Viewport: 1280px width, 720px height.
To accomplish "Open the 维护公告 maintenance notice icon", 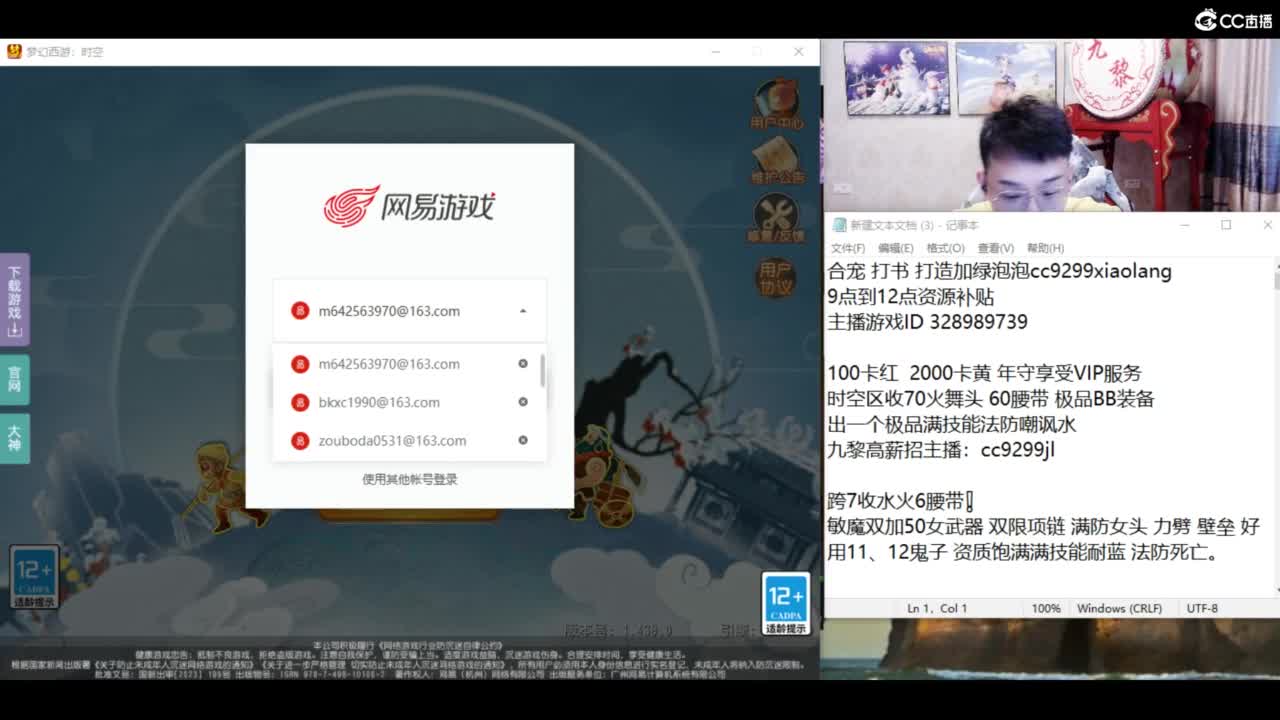I will (x=776, y=160).
